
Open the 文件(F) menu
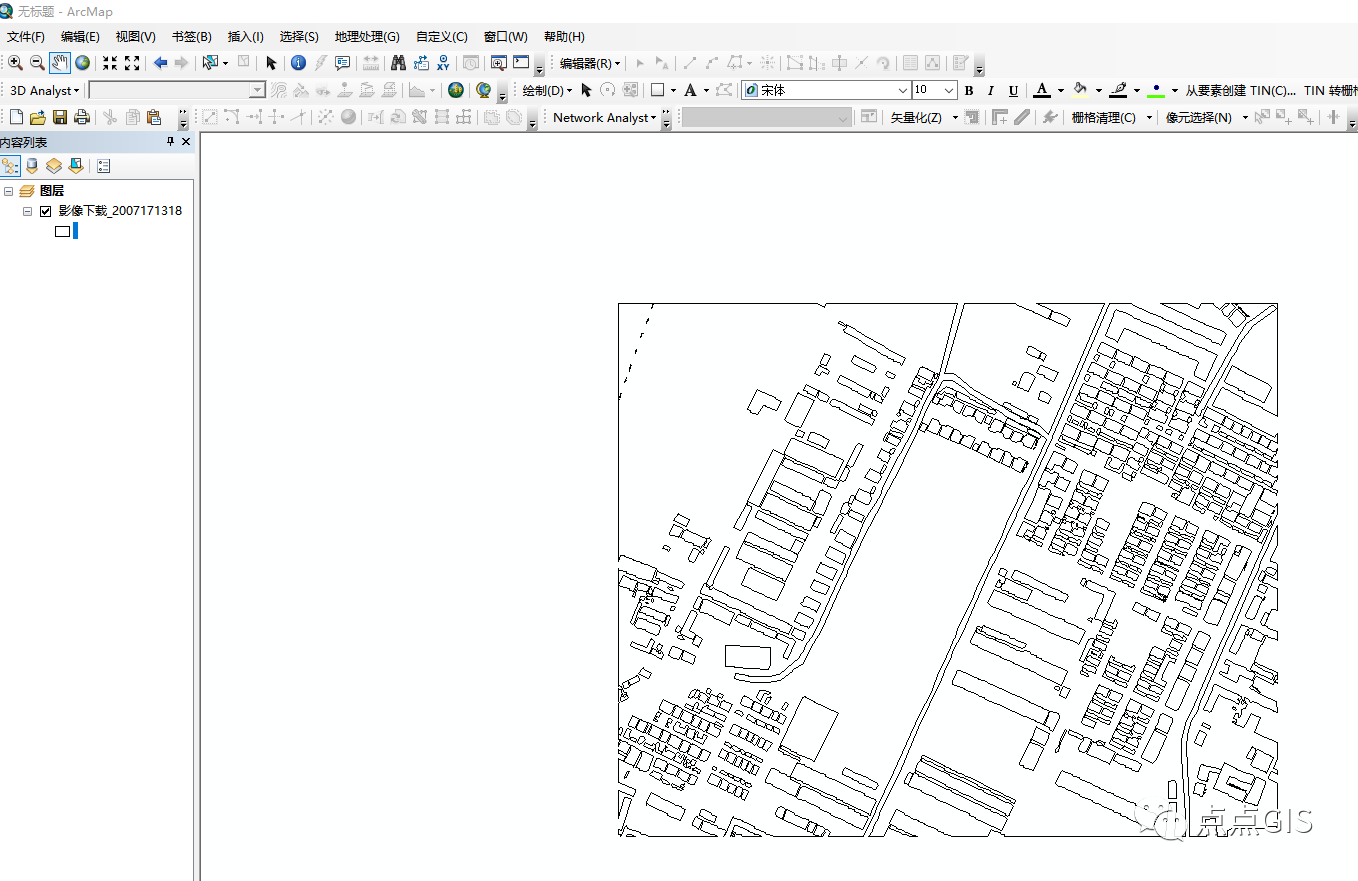(x=26, y=37)
